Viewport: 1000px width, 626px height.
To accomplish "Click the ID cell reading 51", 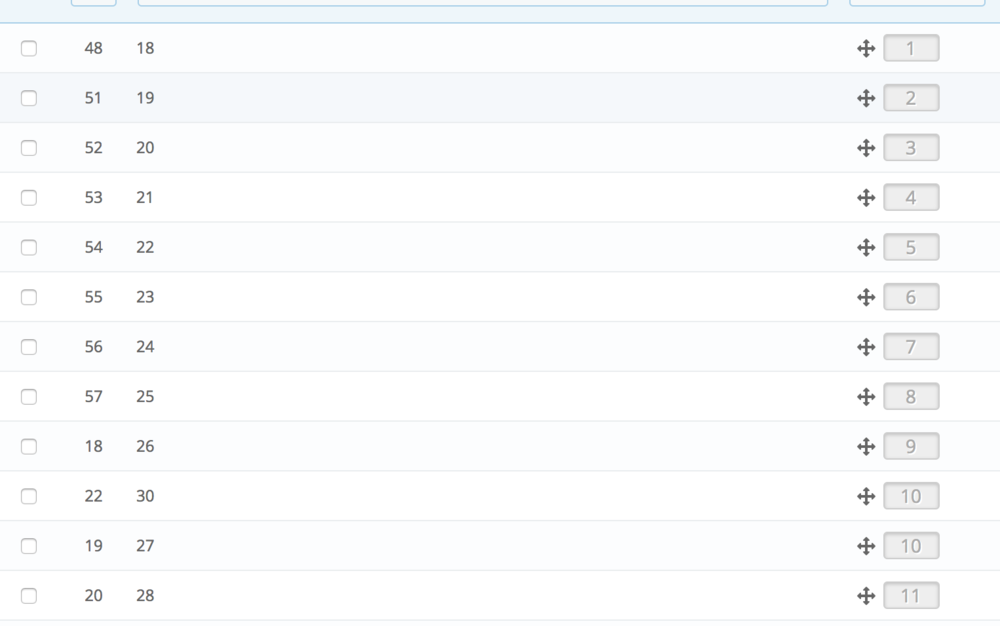I will point(93,98).
